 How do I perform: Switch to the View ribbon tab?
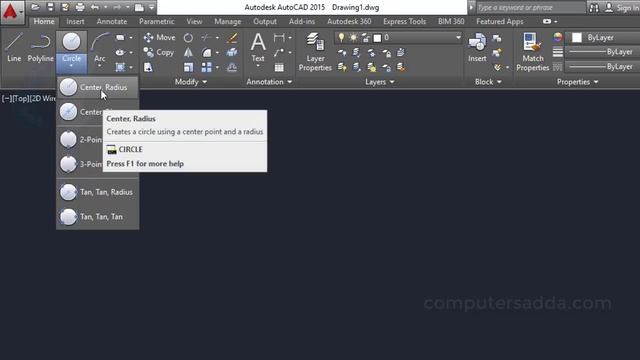click(194, 22)
